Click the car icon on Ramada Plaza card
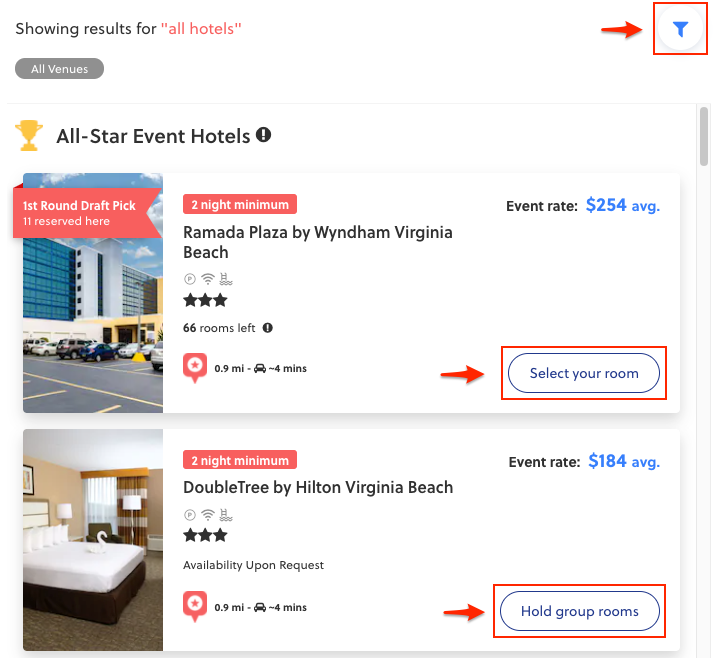This screenshot has height=658, width=716. (260, 369)
